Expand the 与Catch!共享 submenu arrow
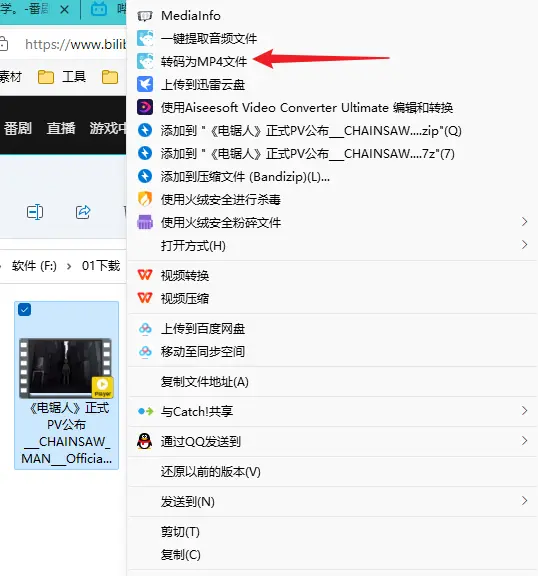The height and width of the screenshot is (576, 538). (524, 410)
